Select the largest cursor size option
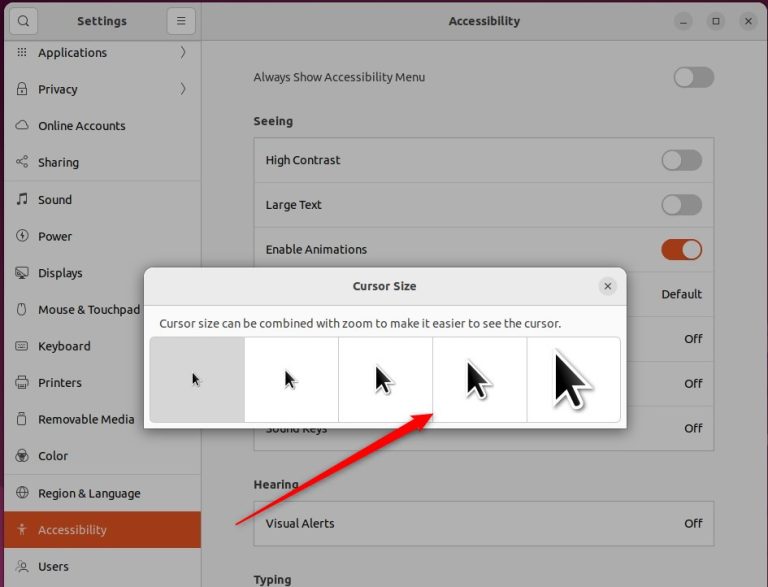 (x=573, y=380)
